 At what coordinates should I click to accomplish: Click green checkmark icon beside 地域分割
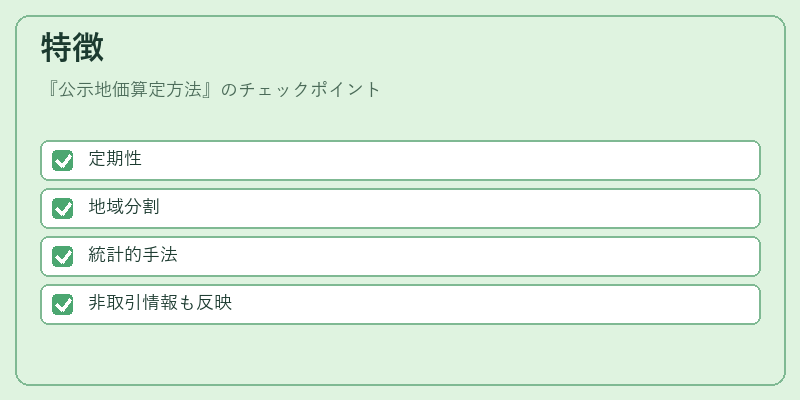point(63,208)
